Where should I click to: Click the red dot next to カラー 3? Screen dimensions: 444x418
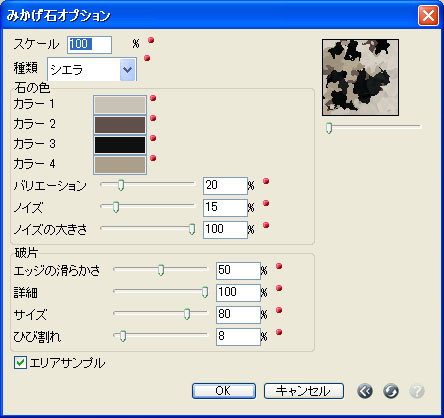pos(153,138)
